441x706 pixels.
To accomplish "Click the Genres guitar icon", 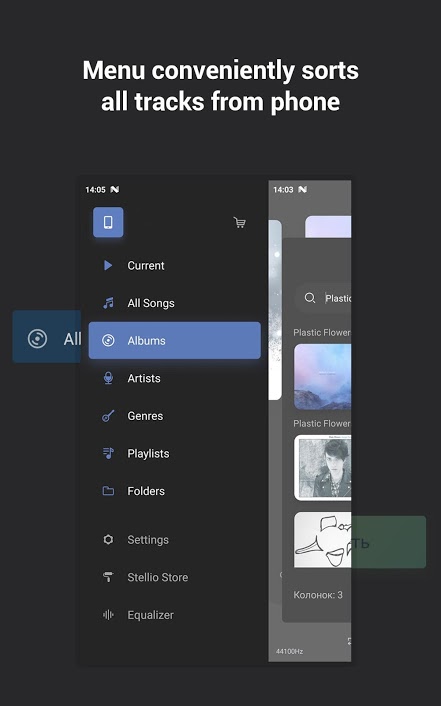I will (108, 416).
